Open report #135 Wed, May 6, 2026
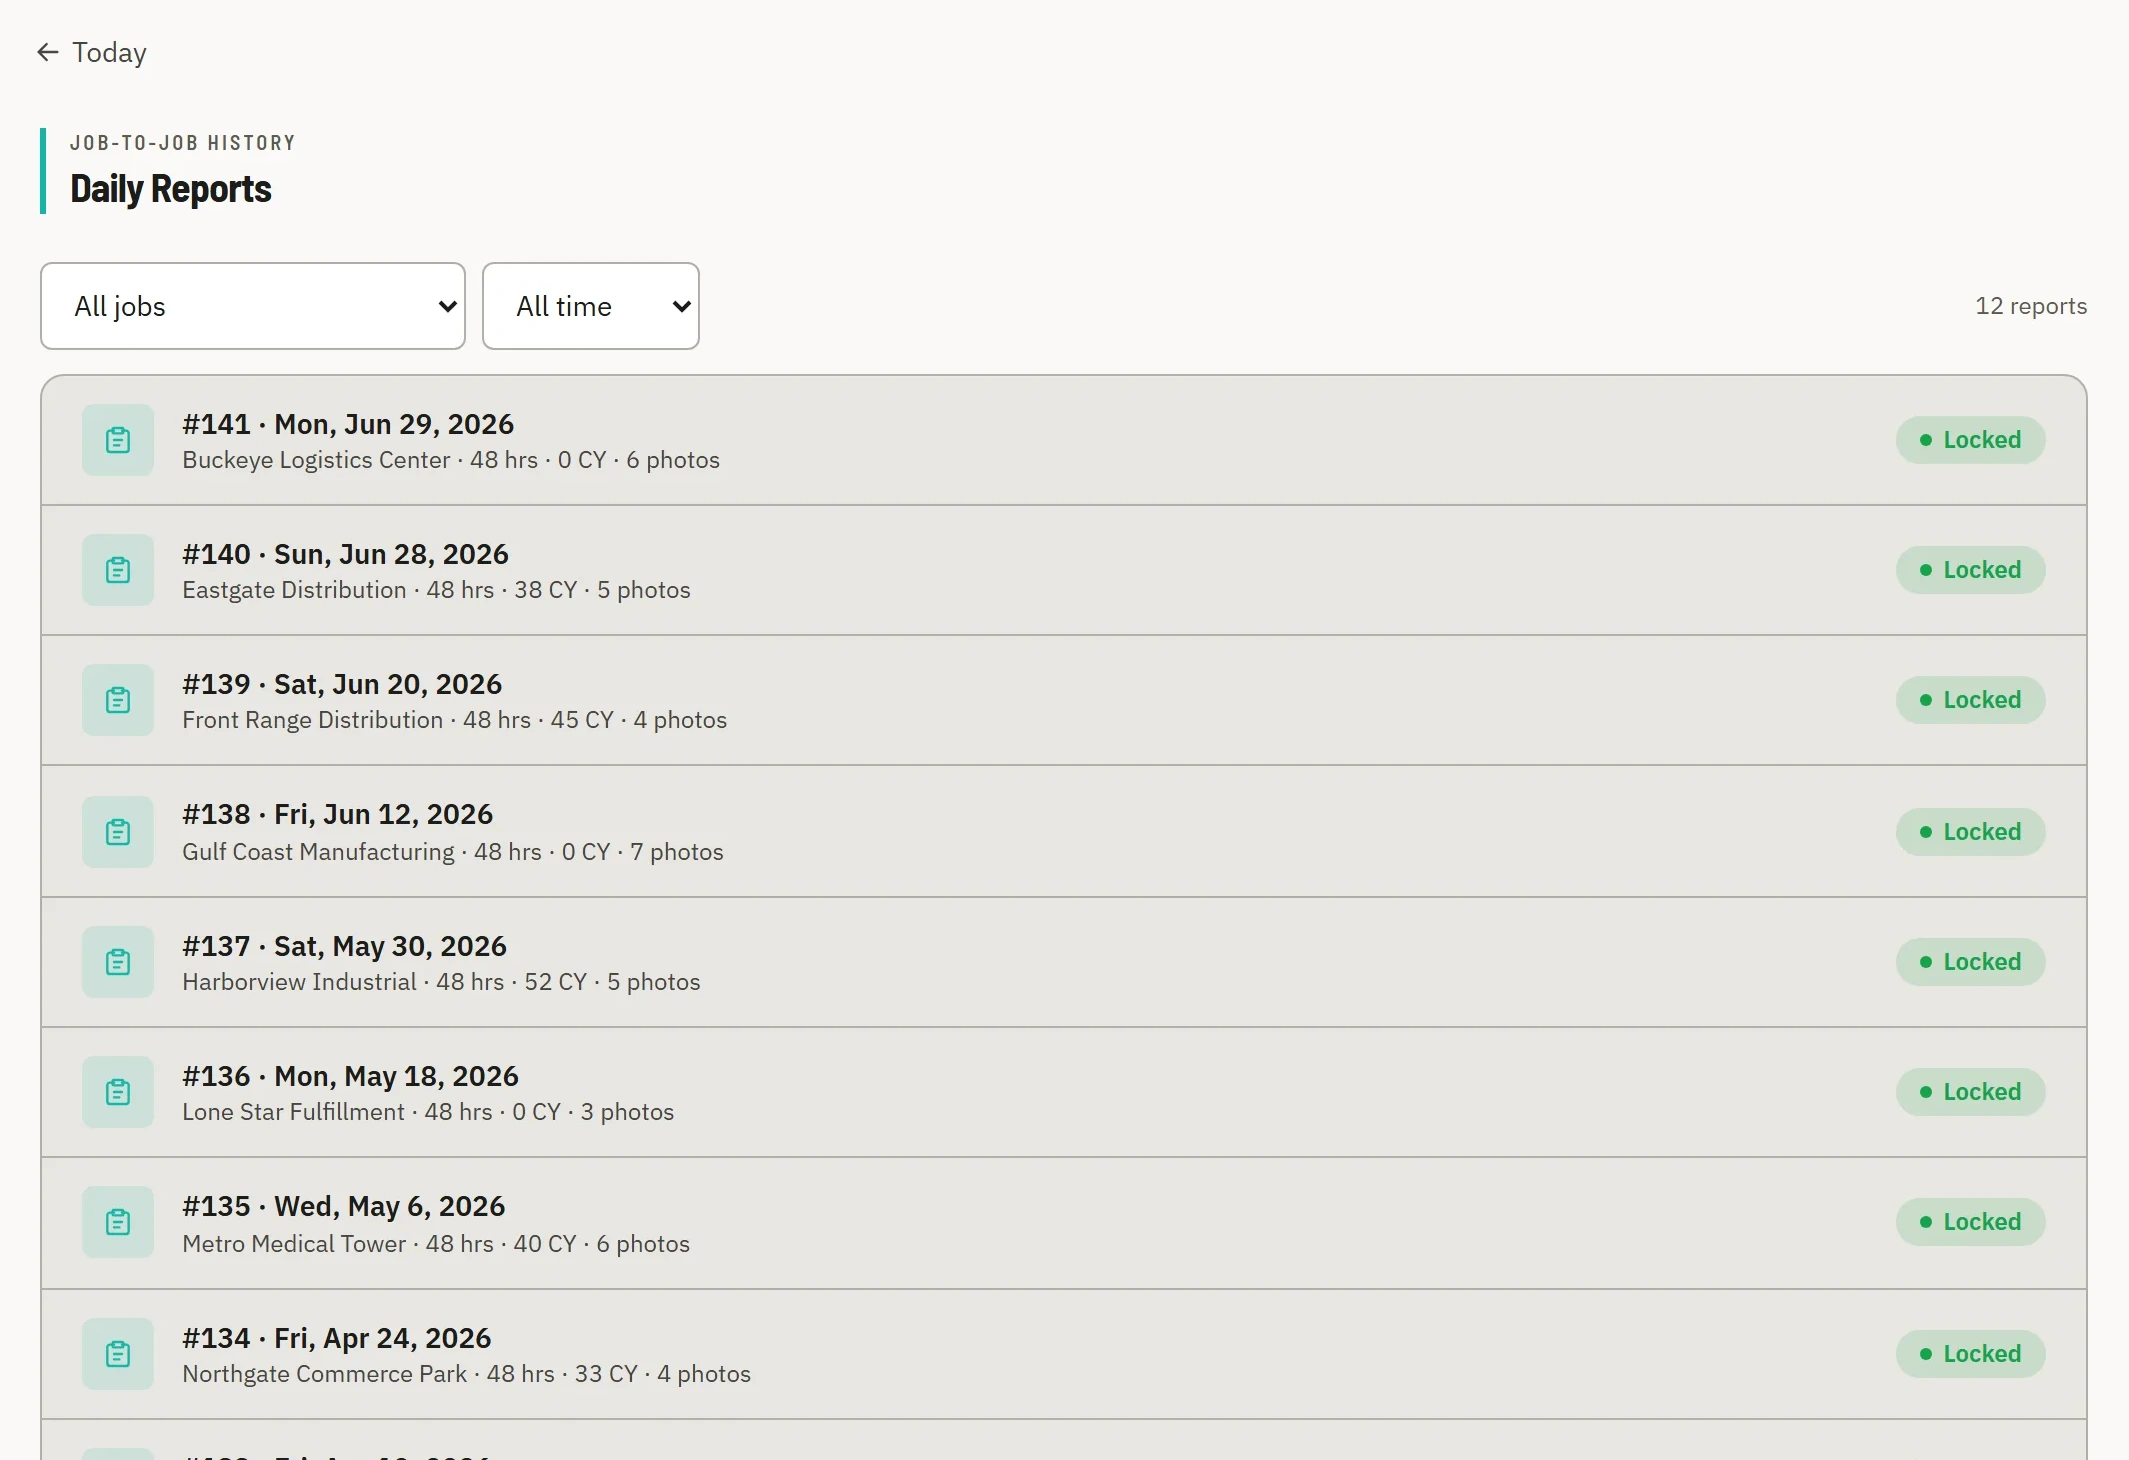 tap(1064, 1222)
